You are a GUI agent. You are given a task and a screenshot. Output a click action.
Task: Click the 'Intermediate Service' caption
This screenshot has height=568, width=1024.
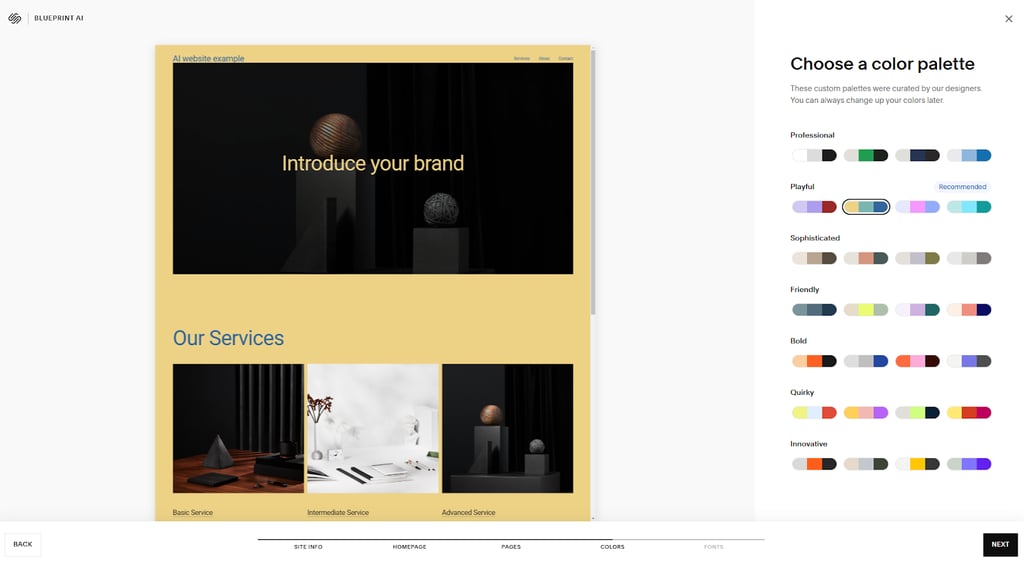[x=338, y=513]
